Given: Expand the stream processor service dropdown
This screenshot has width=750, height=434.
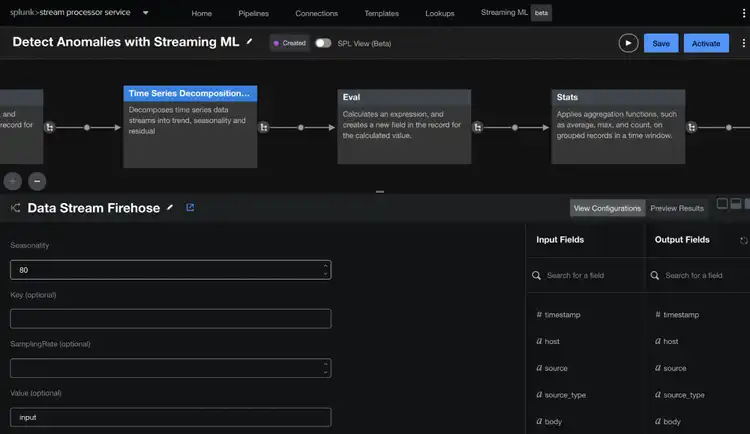Looking at the screenshot, I should pyautogui.click(x=145, y=13).
